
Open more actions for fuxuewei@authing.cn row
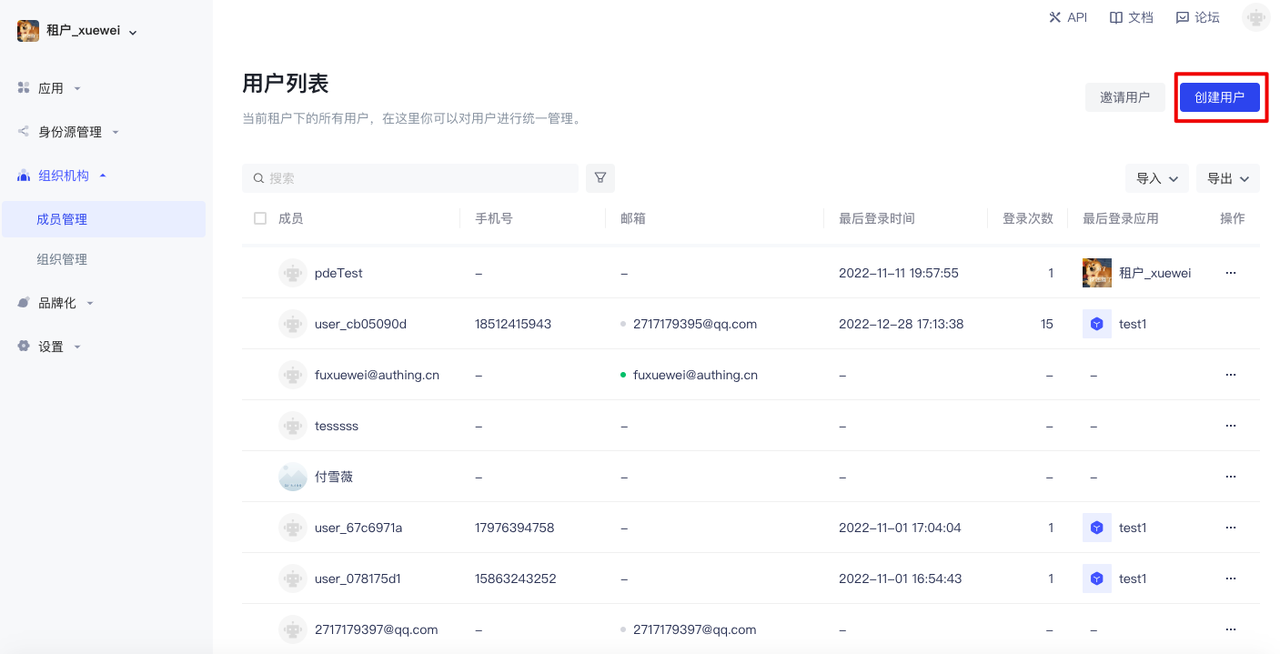pos(1231,375)
